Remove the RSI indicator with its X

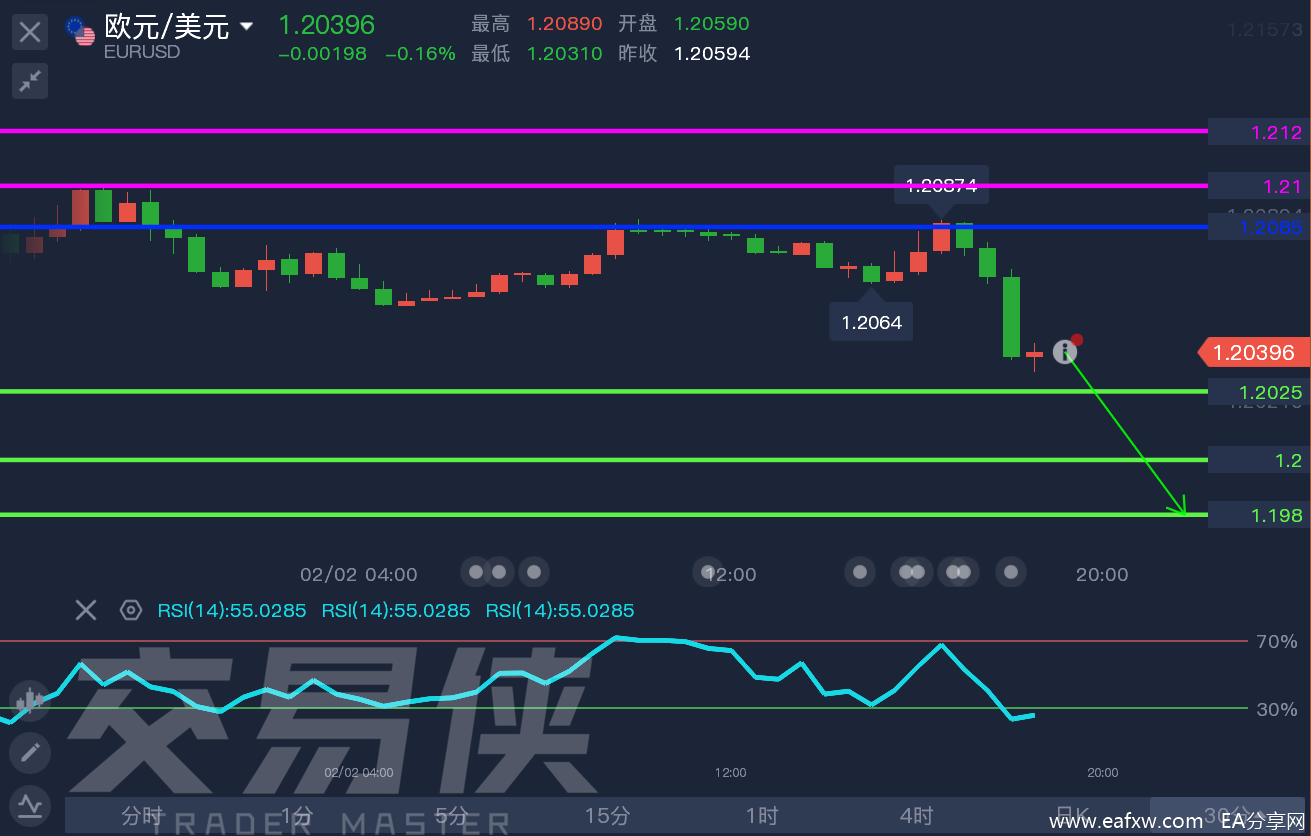(x=86, y=610)
